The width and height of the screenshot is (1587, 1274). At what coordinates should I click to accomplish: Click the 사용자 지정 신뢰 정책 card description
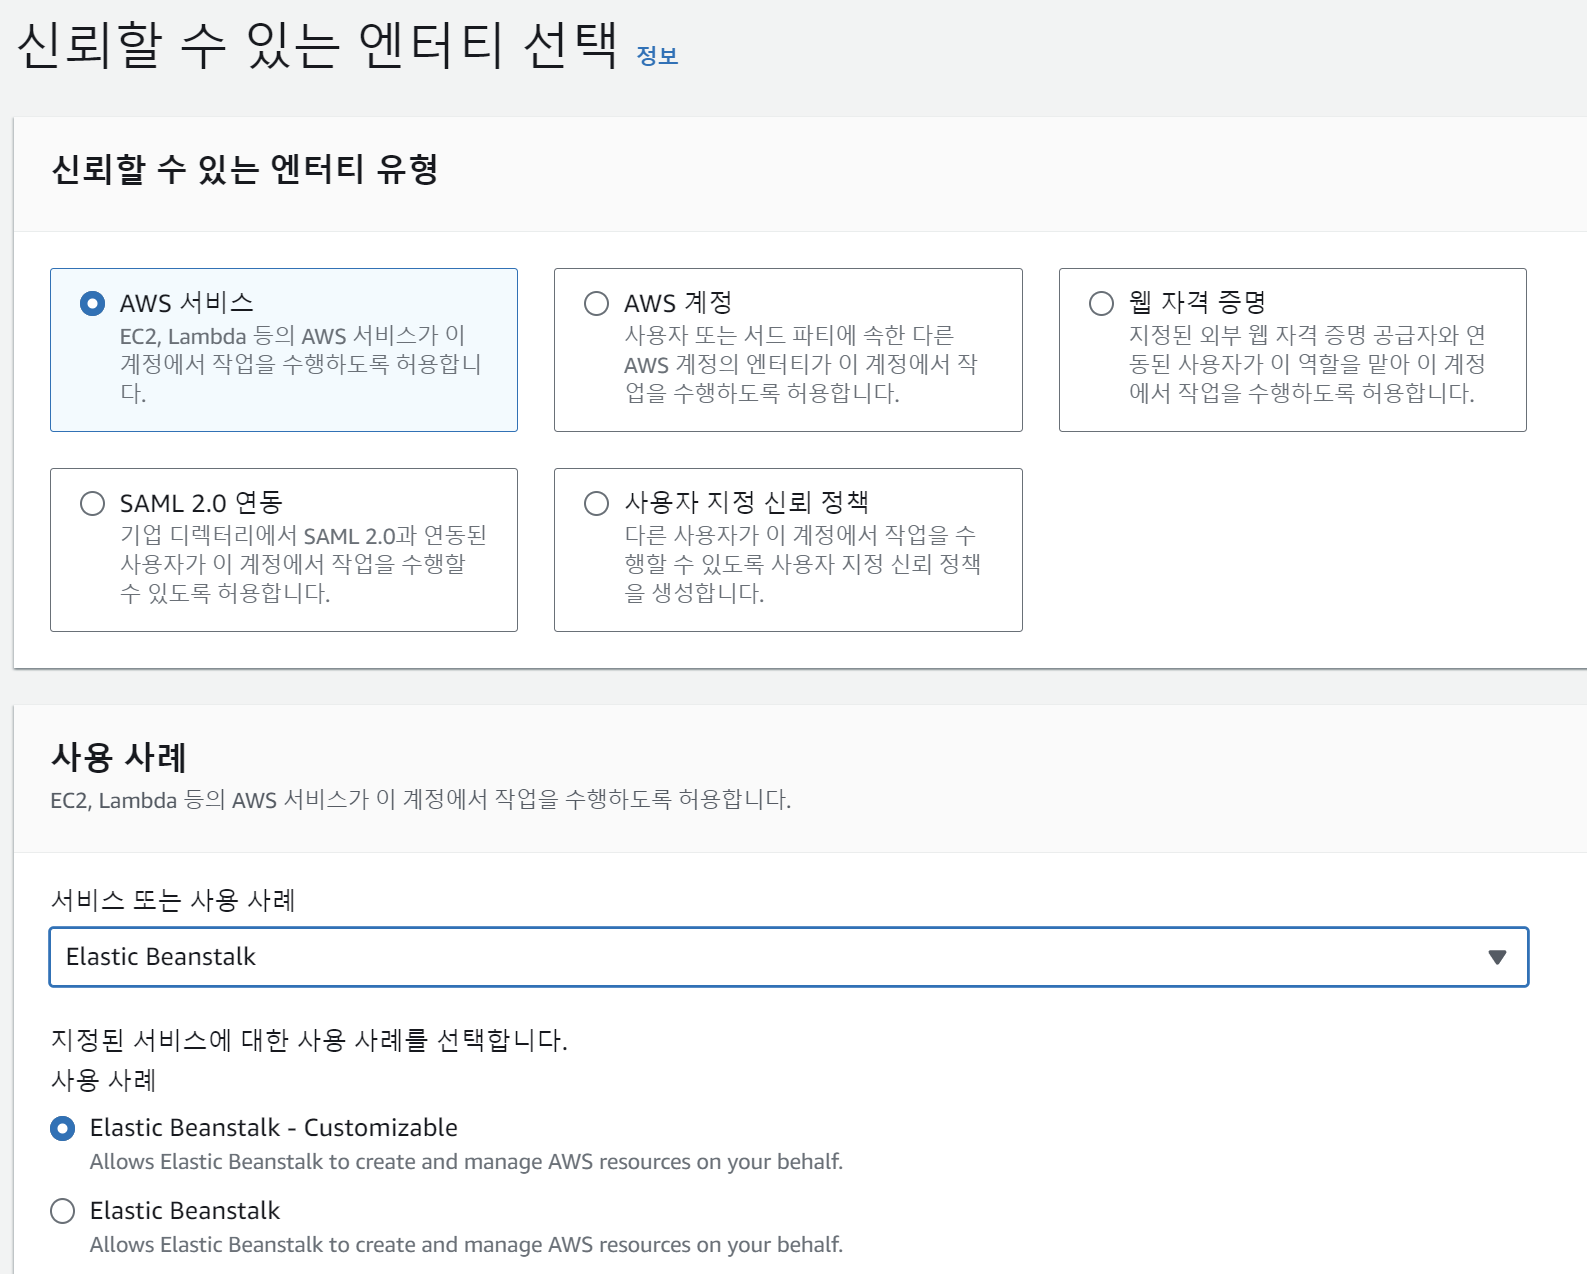tap(802, 564)
